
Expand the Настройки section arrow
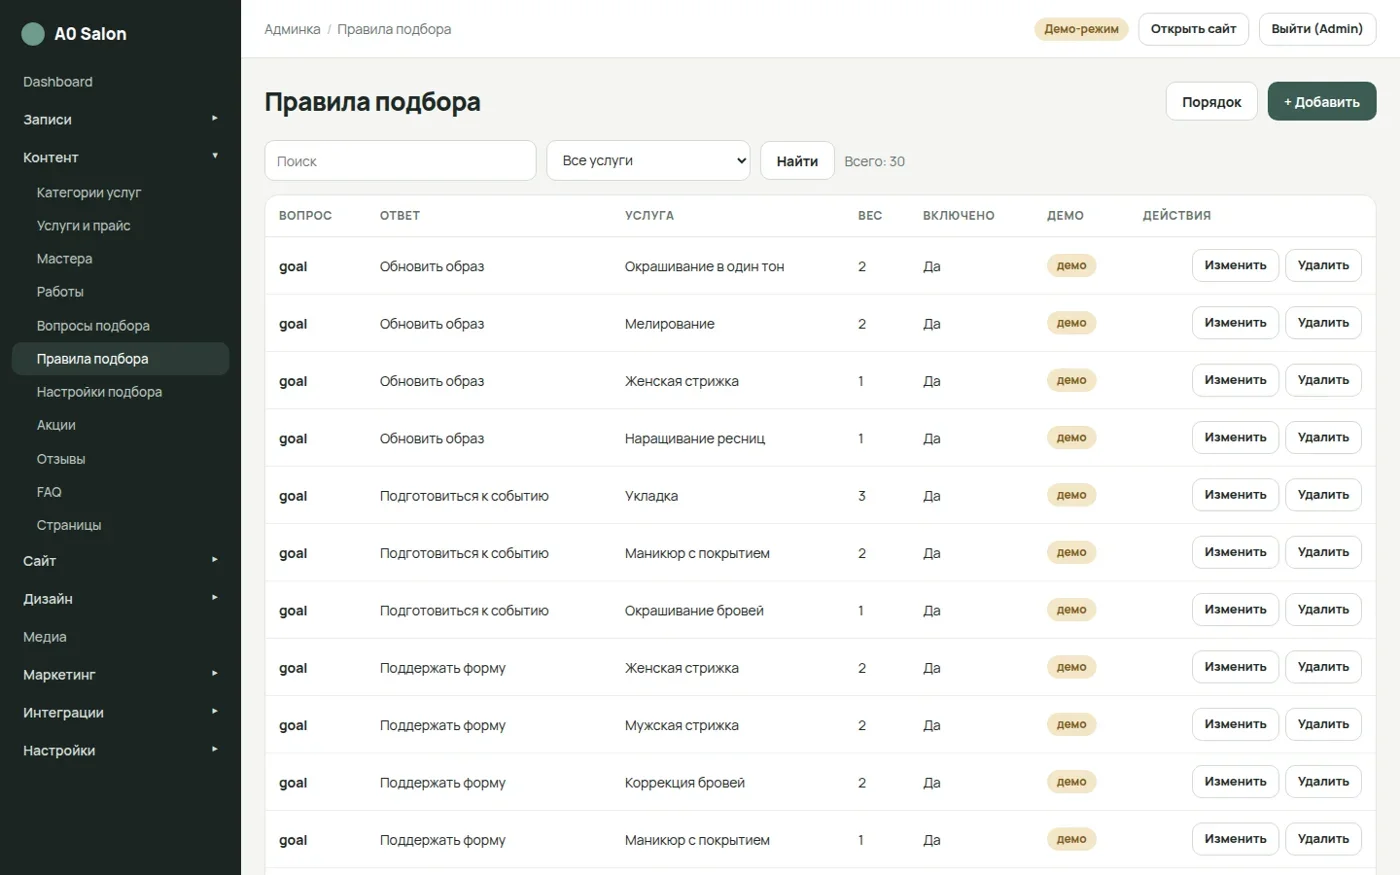click(x=214, y=750)
